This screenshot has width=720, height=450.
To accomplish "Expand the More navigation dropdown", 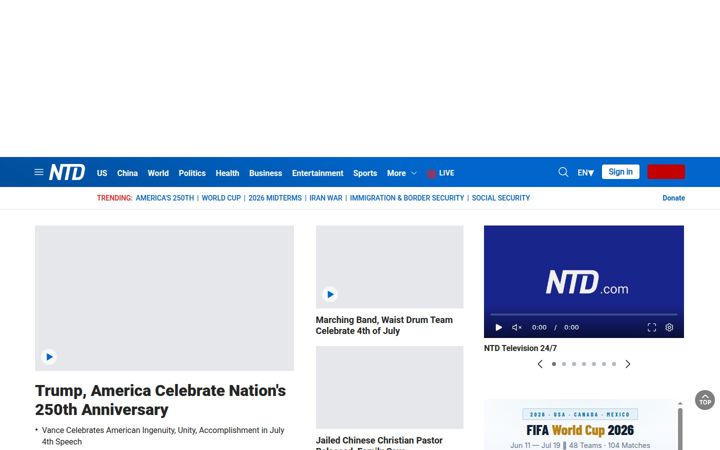I will pos(402,173).
